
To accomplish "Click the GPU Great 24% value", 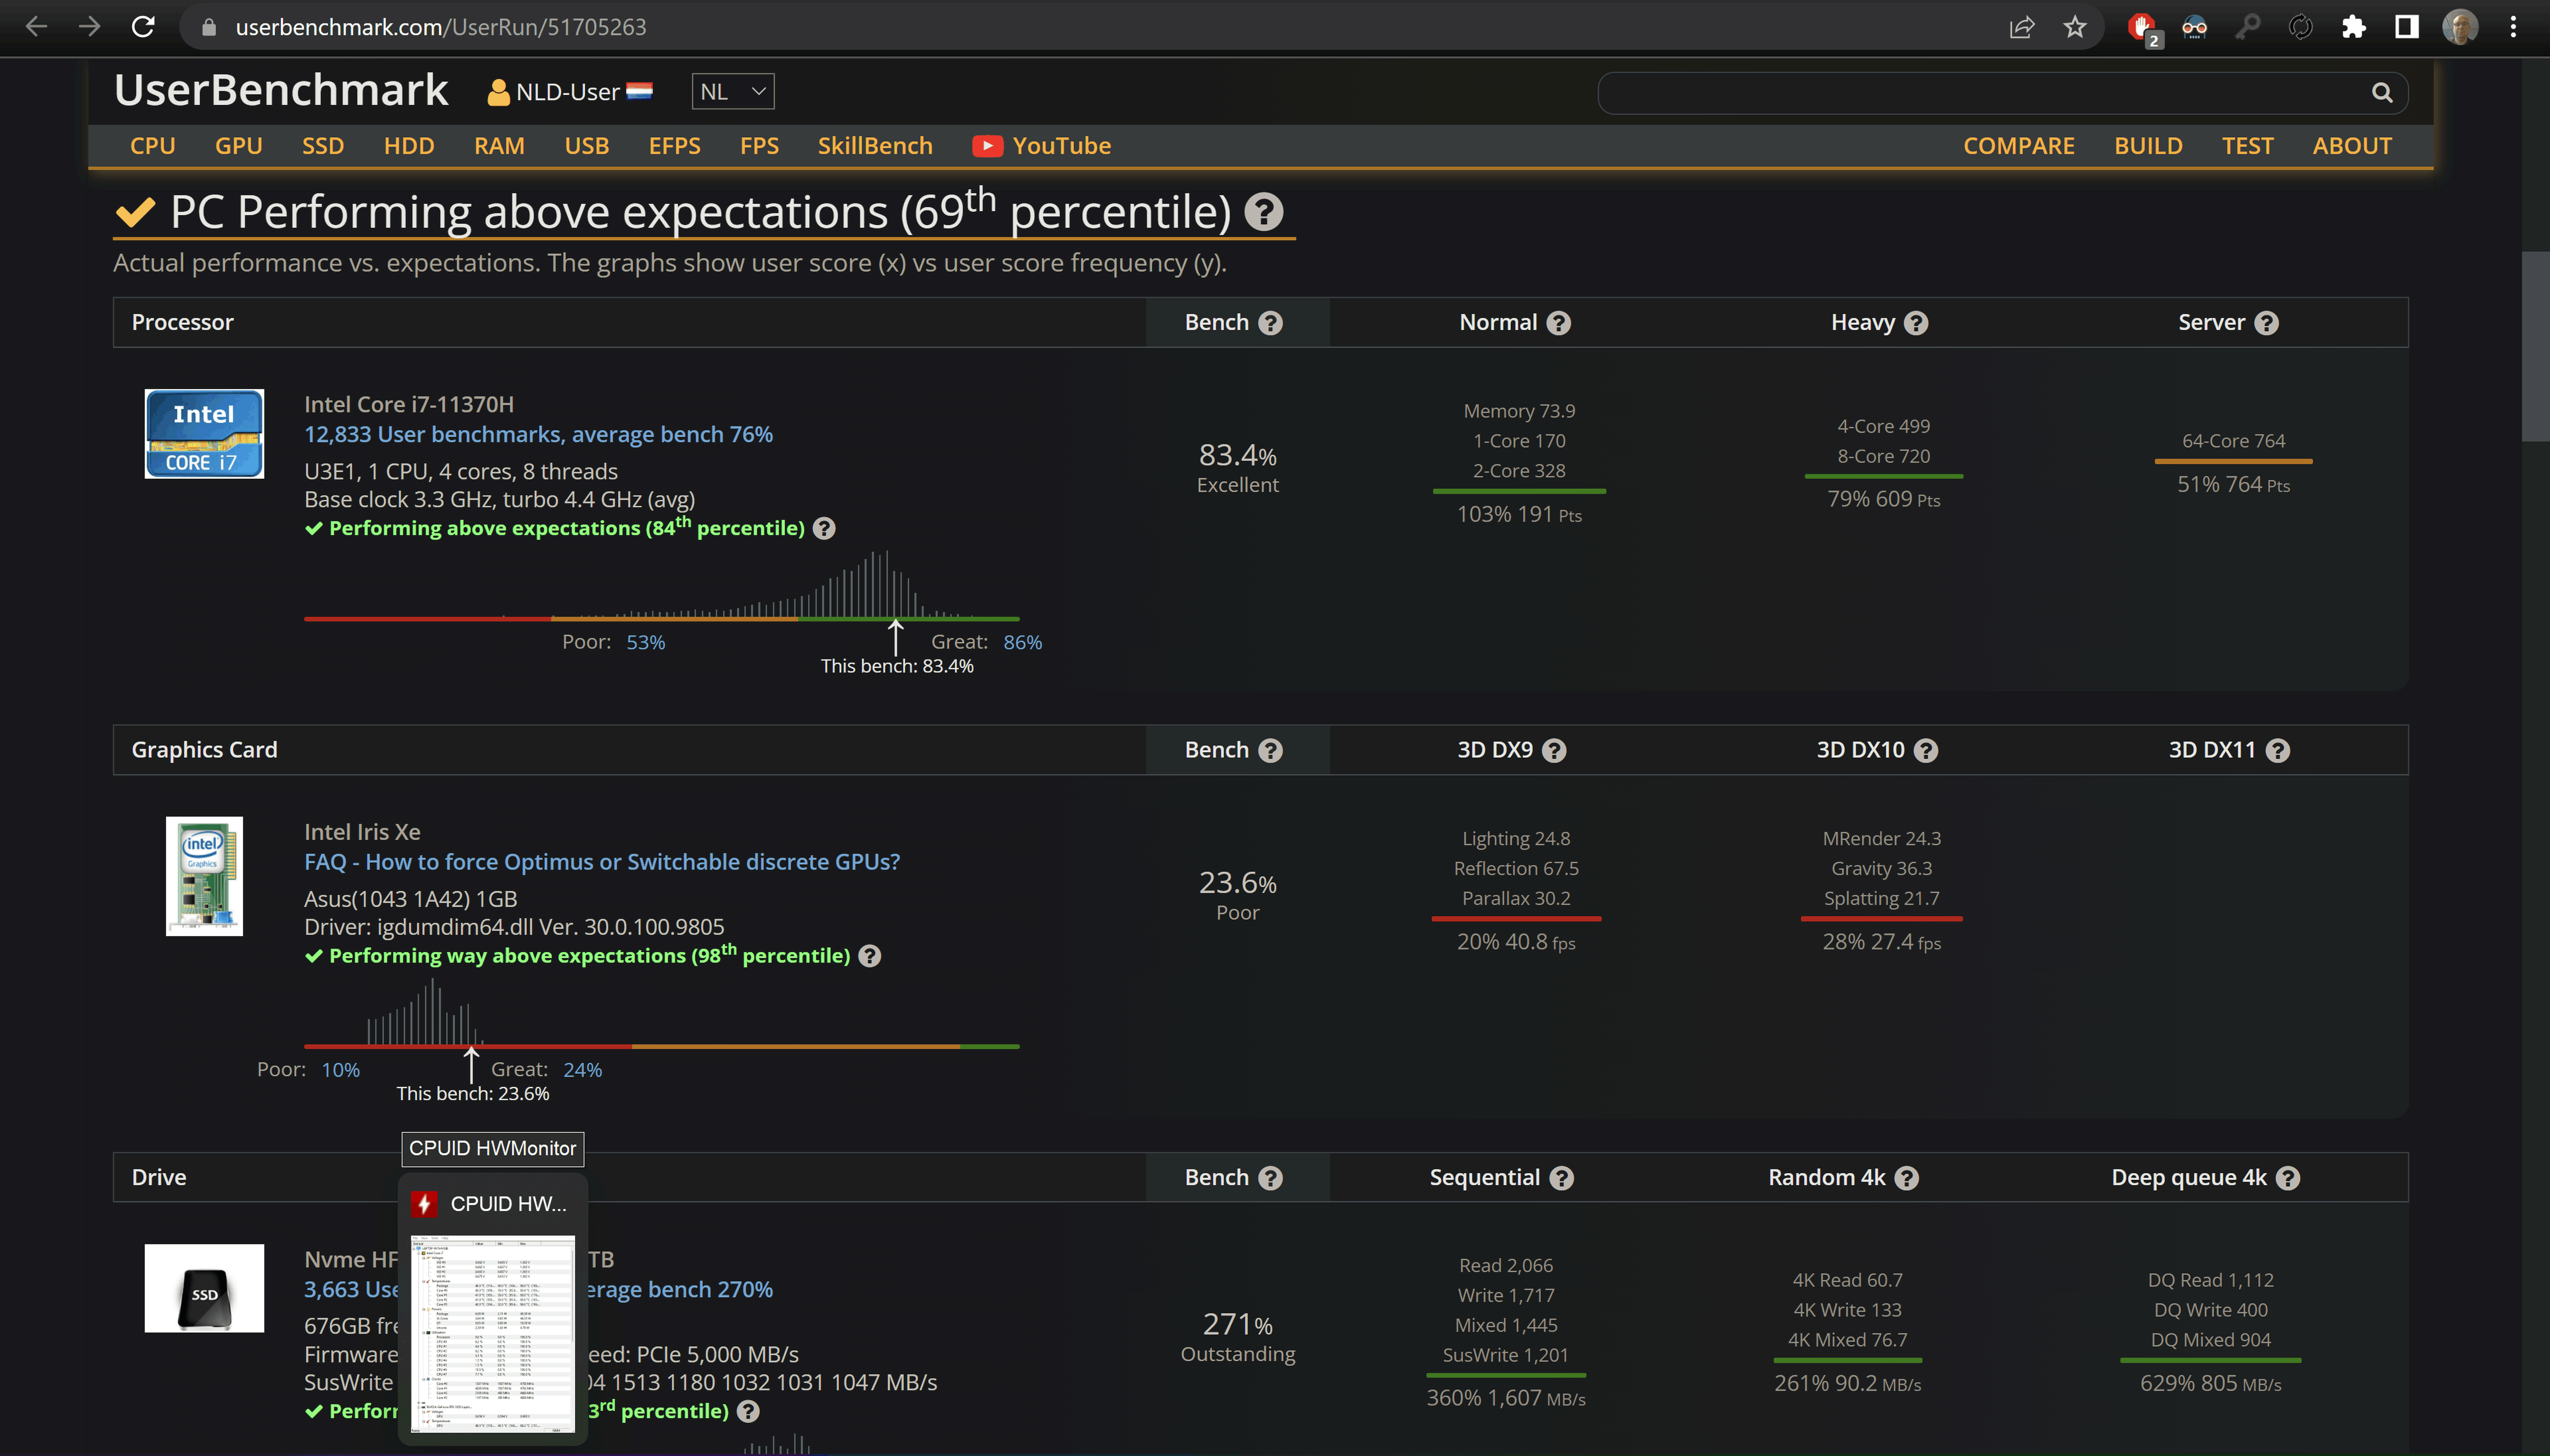I will point(582,1070).
